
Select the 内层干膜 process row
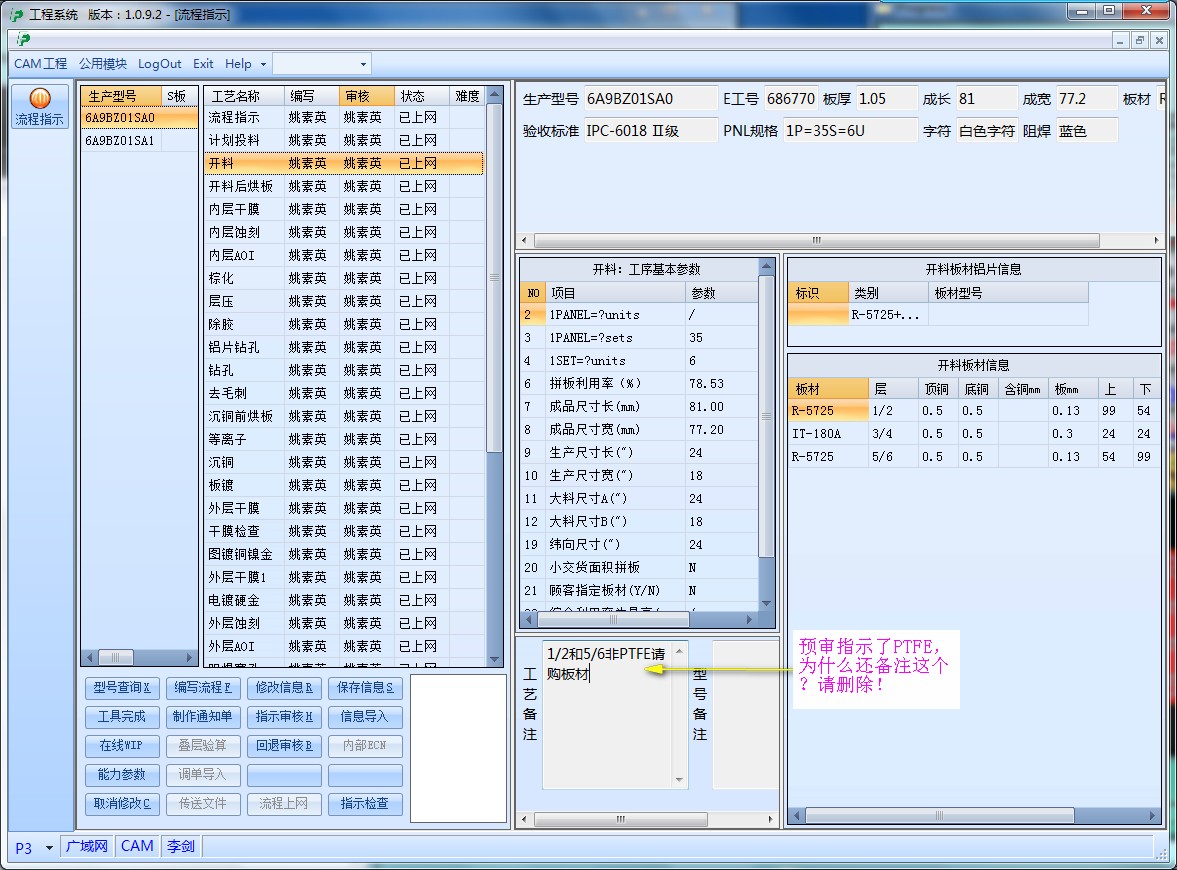pos(344,209)
